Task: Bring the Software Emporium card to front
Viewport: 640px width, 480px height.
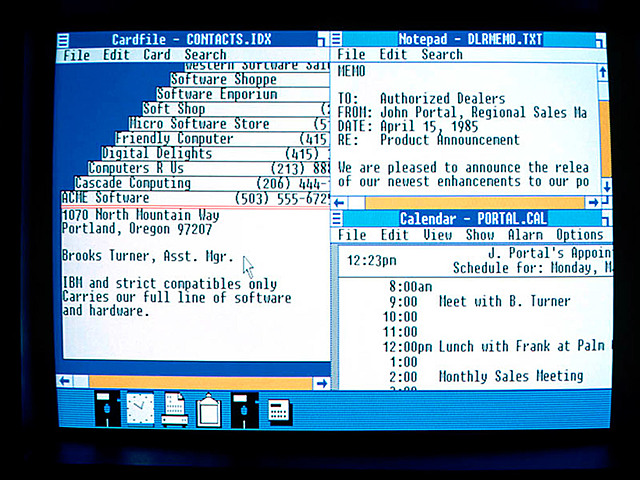Action: [x=243, y=94]
